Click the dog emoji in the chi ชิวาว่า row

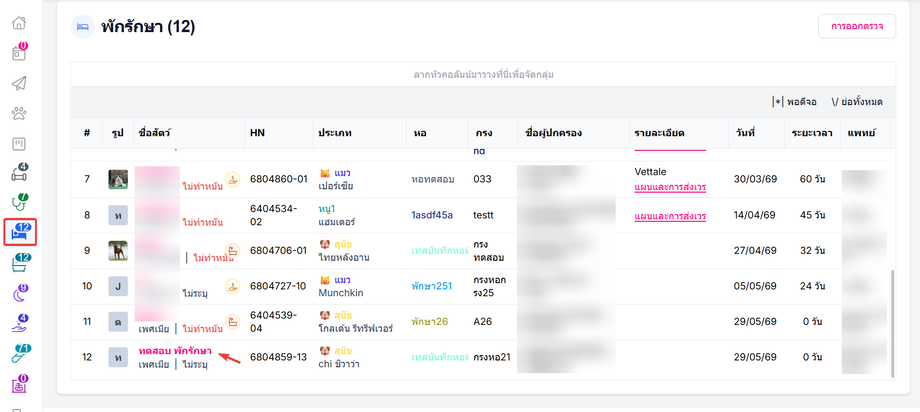pyautogui.click(x=324, y=351)
